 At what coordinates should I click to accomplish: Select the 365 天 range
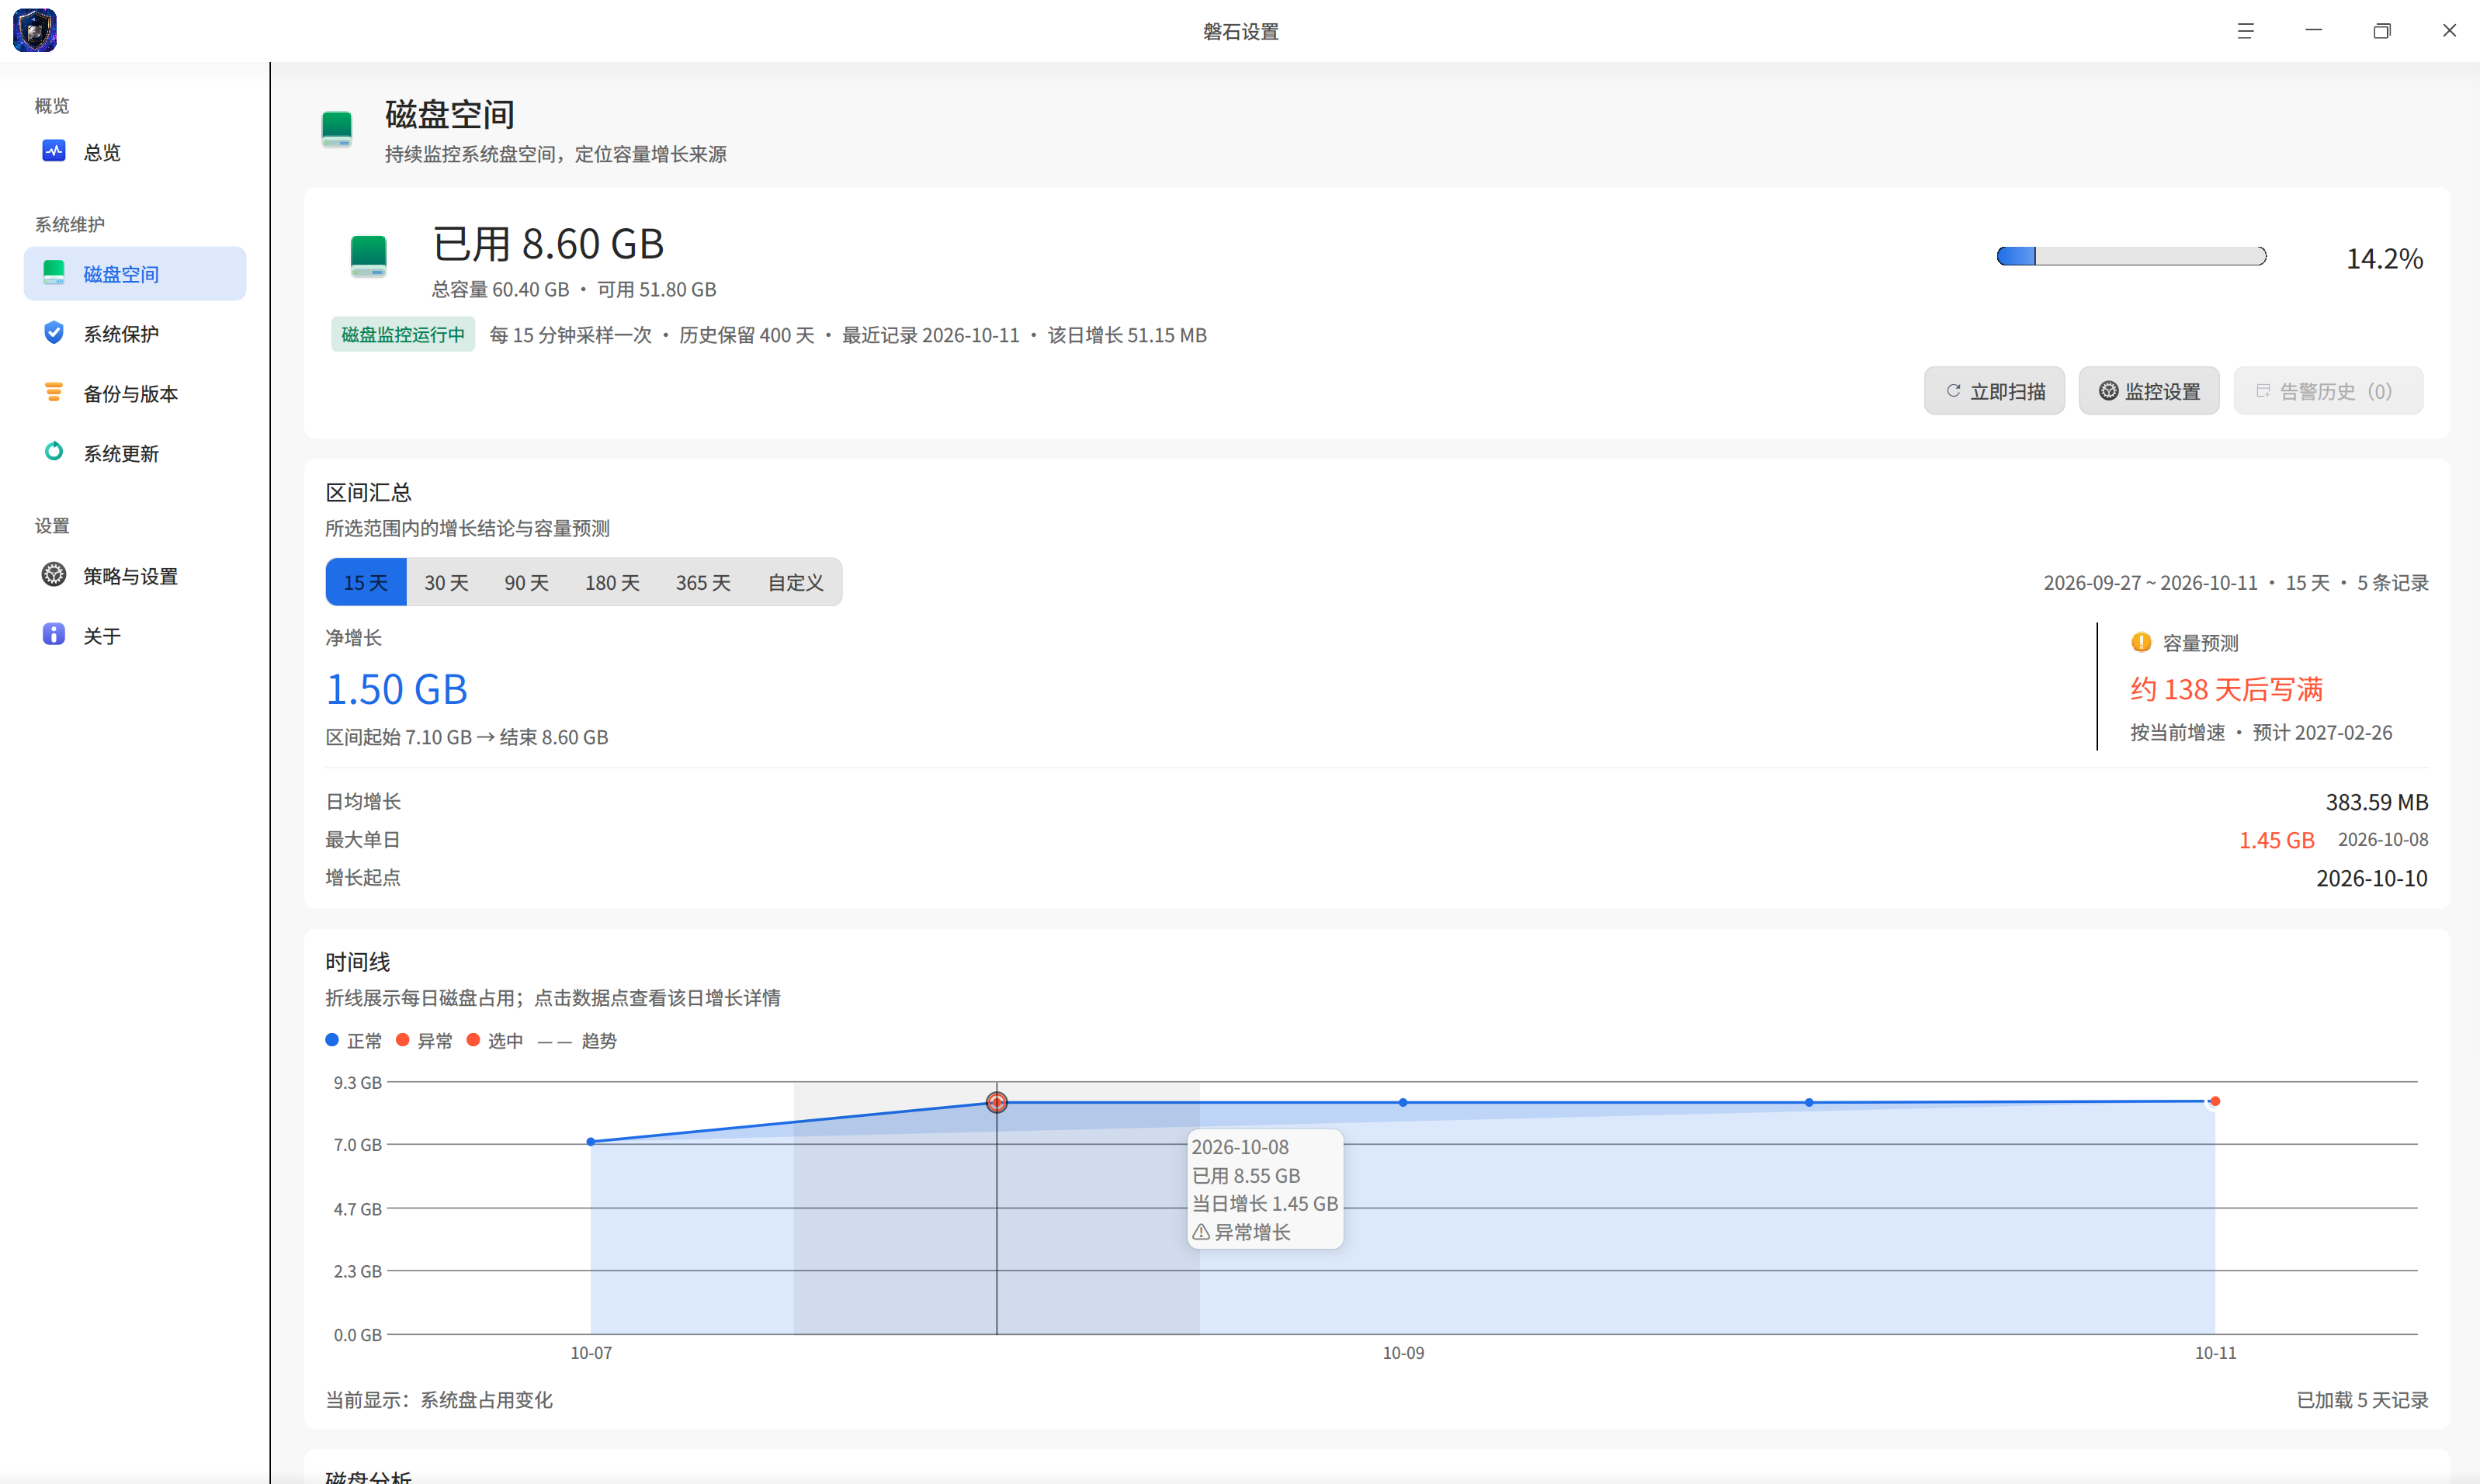pyautogui.click(x=703, y=582)
